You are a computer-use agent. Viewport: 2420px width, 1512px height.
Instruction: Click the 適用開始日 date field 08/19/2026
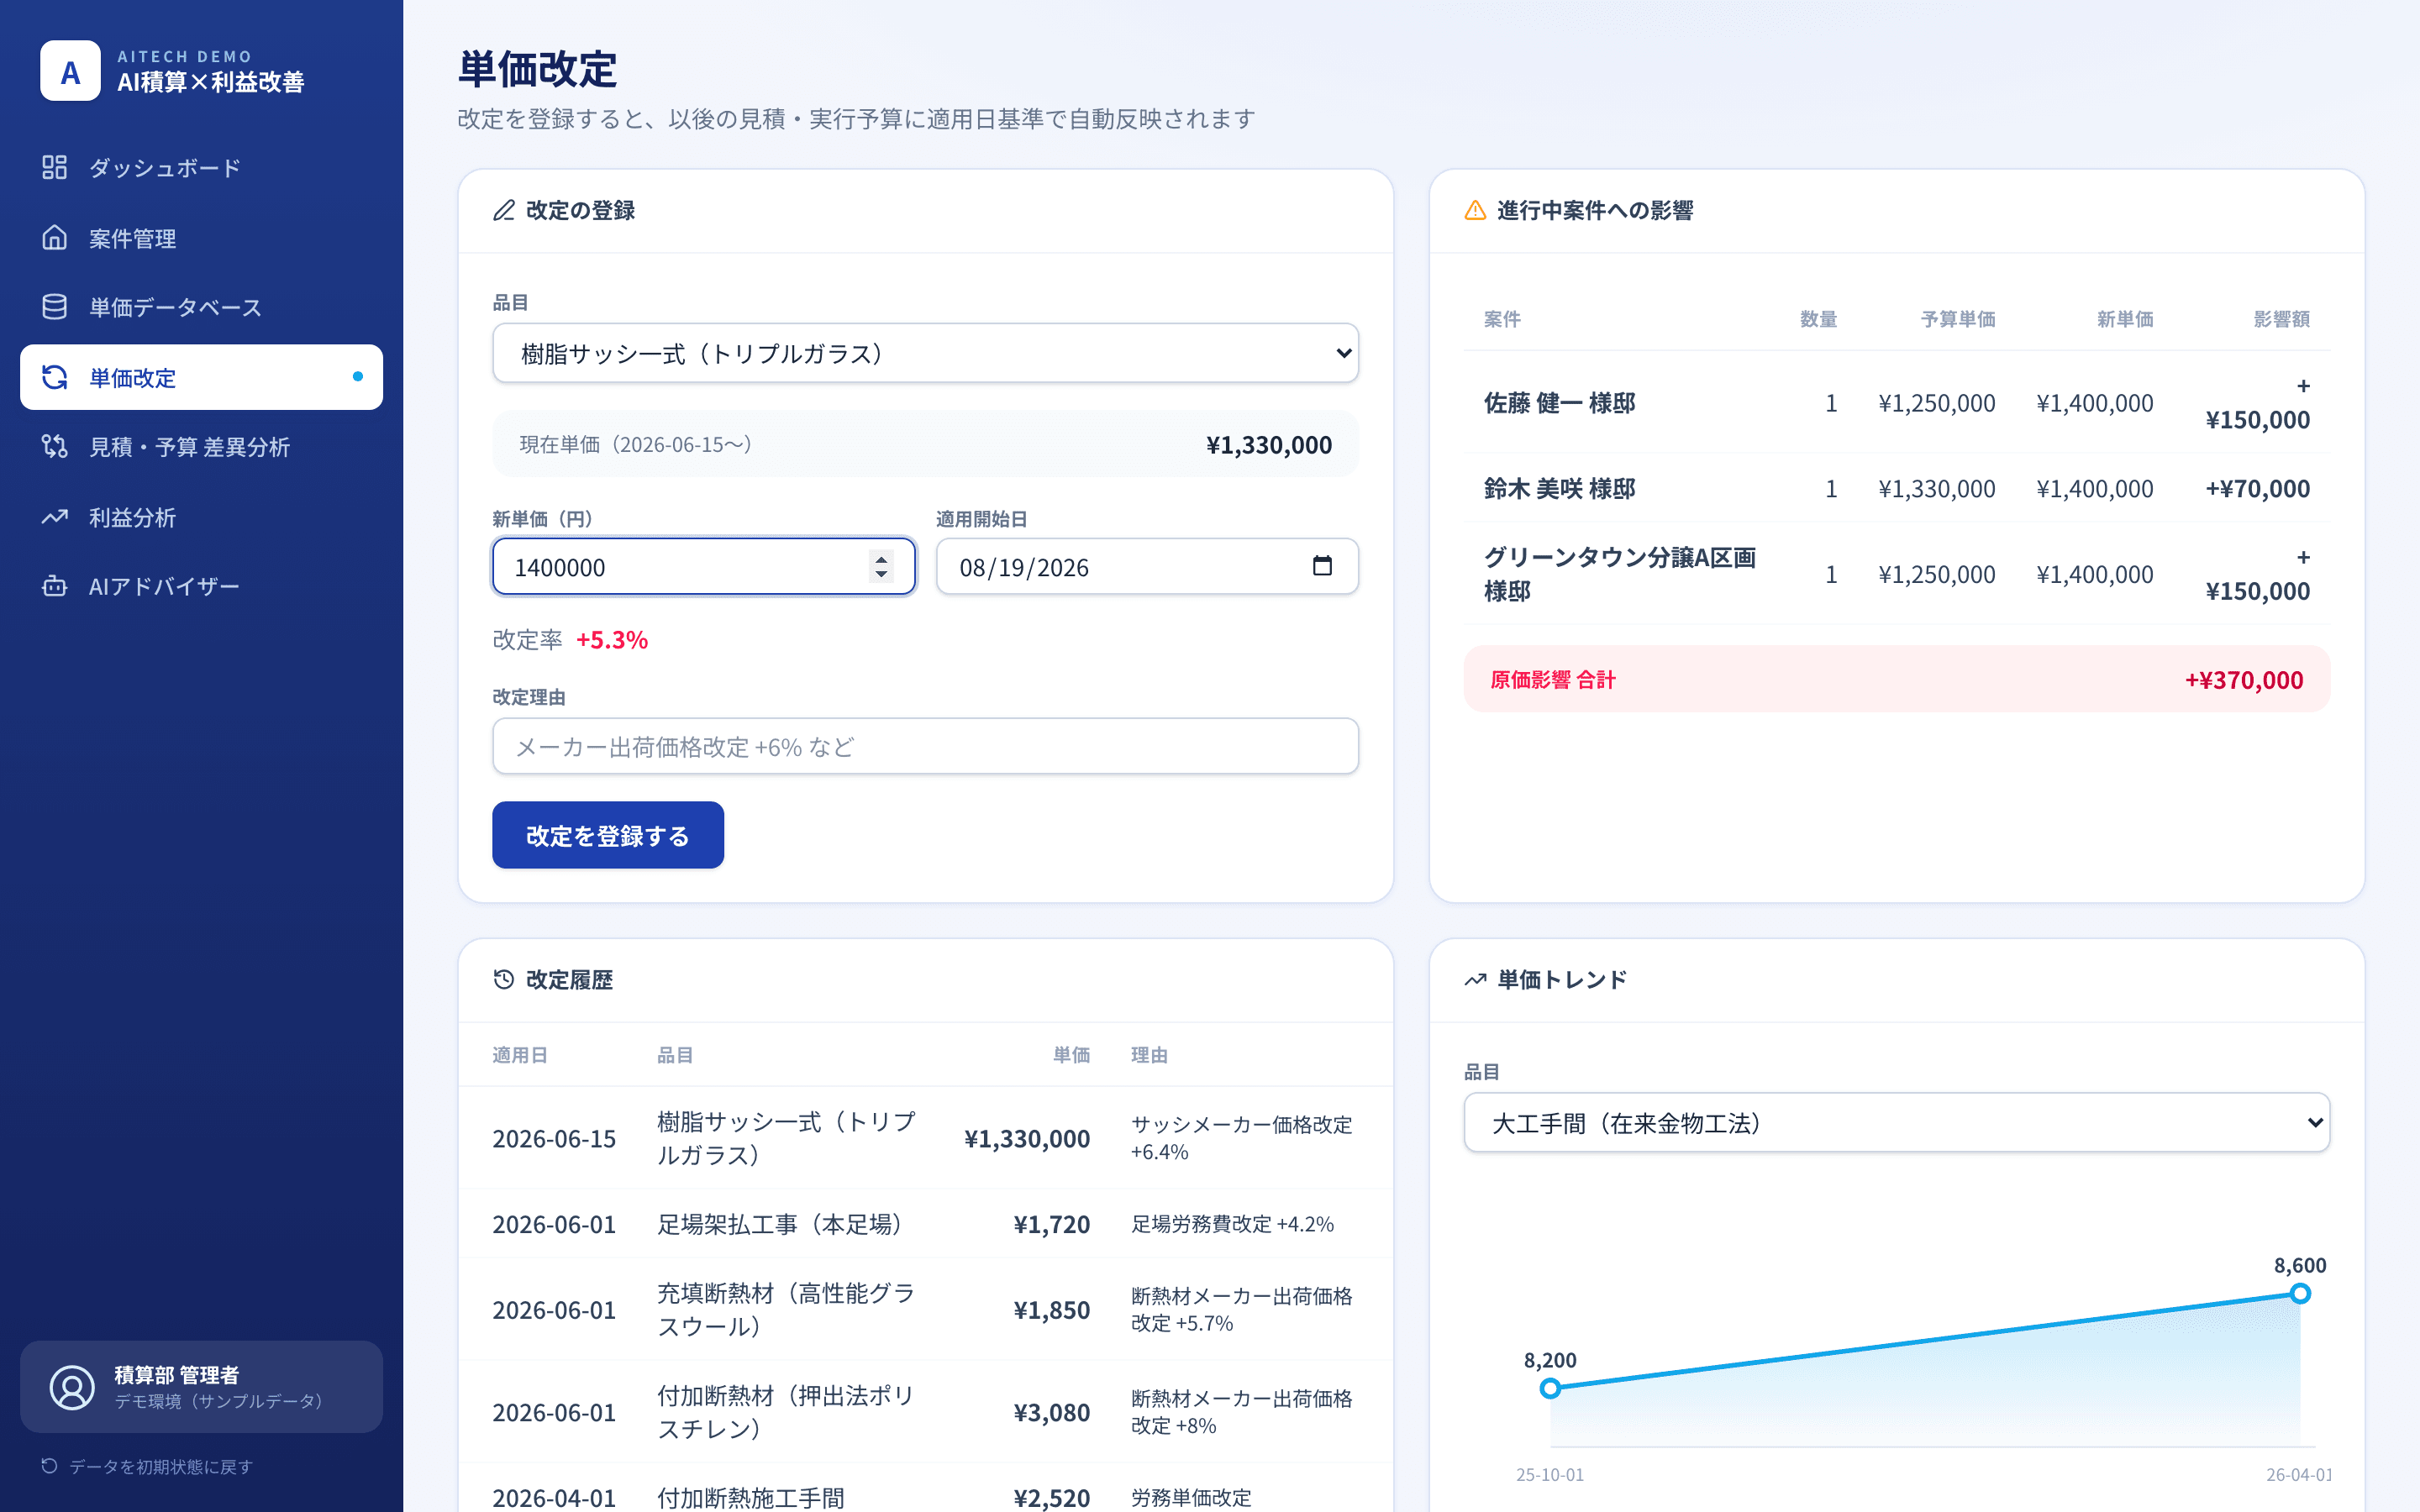1147,567
